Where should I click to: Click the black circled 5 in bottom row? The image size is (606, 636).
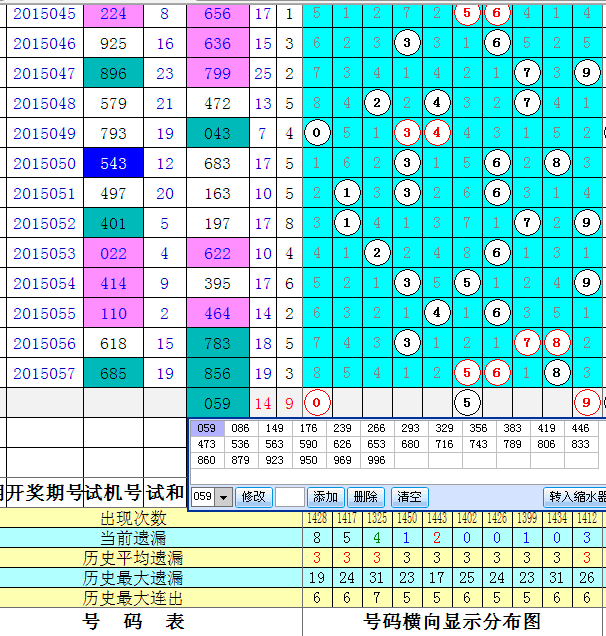click(x=467, y=403)
